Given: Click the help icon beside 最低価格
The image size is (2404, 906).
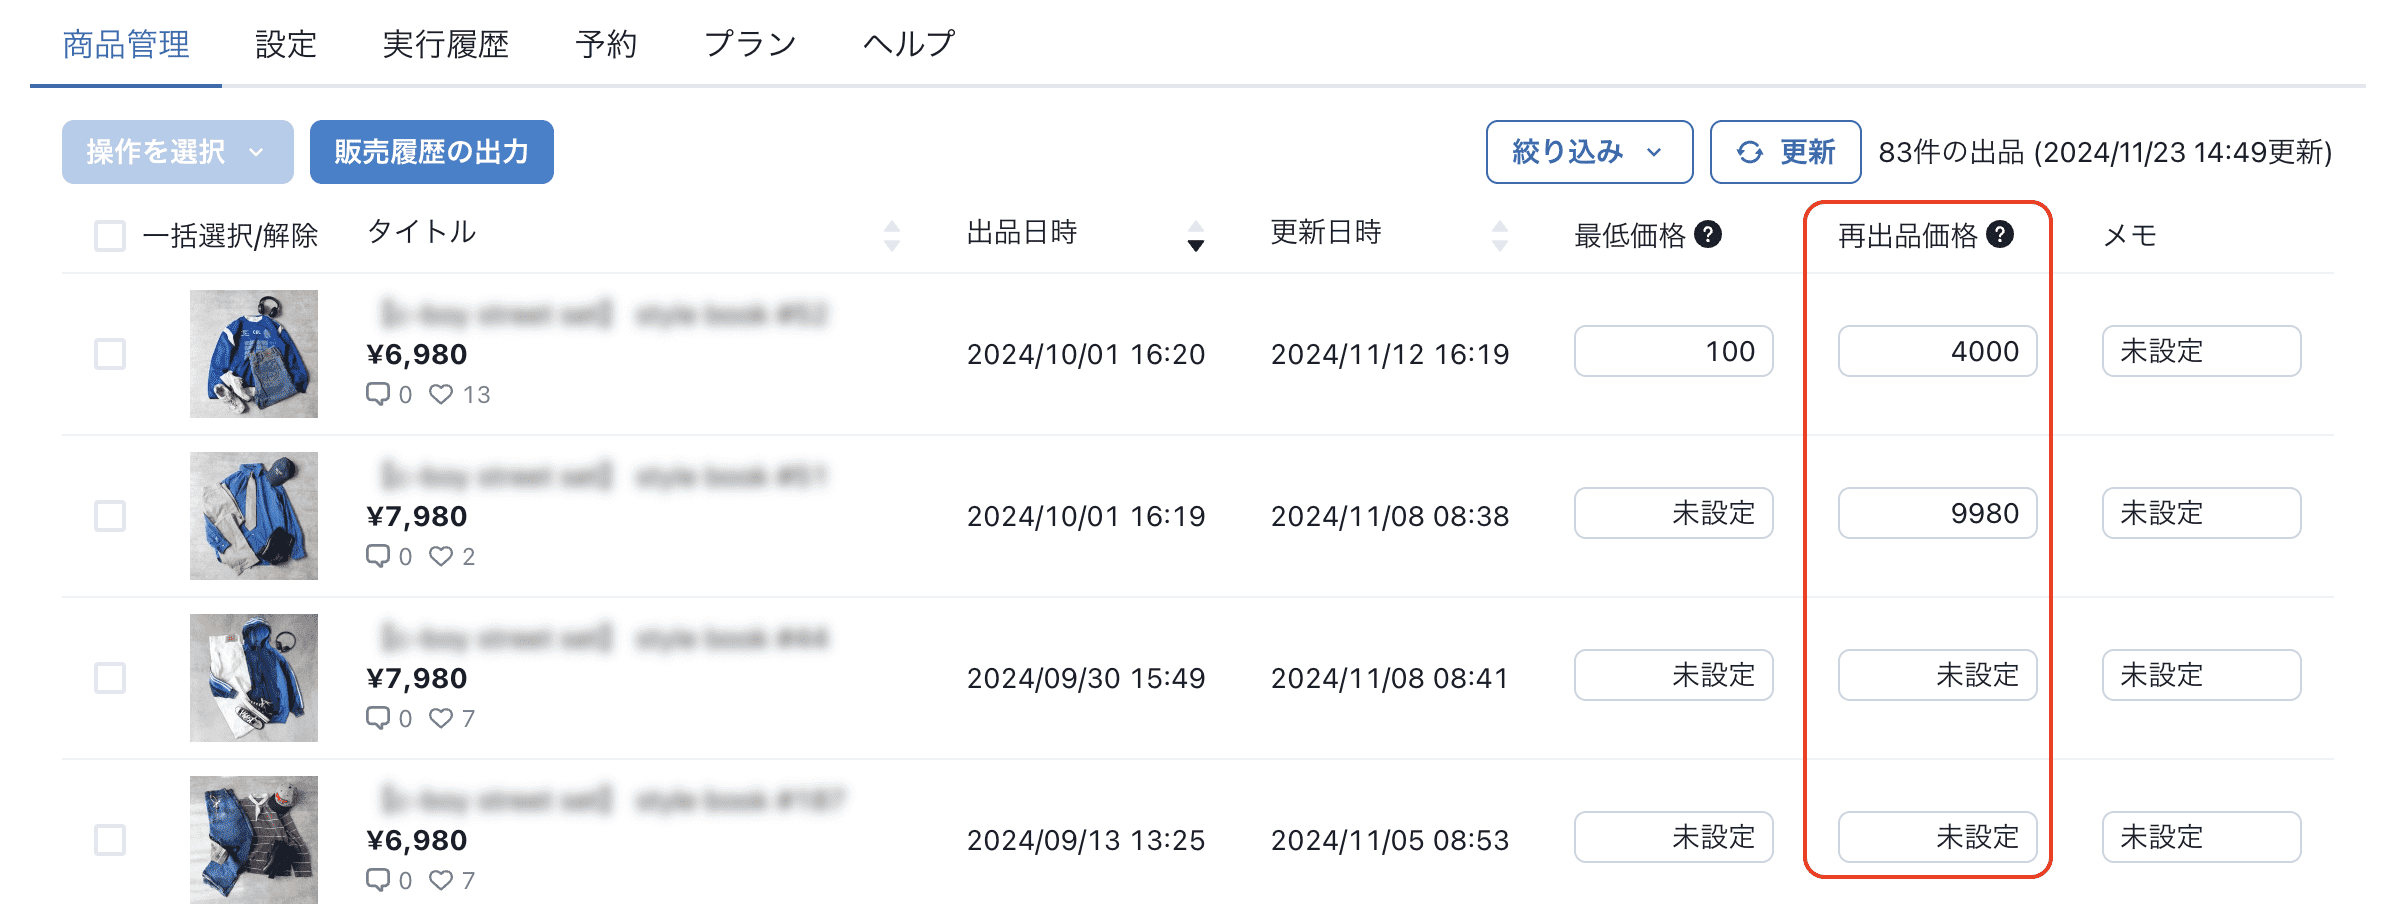Looking at the screenshot, I should coord(1708,234).
